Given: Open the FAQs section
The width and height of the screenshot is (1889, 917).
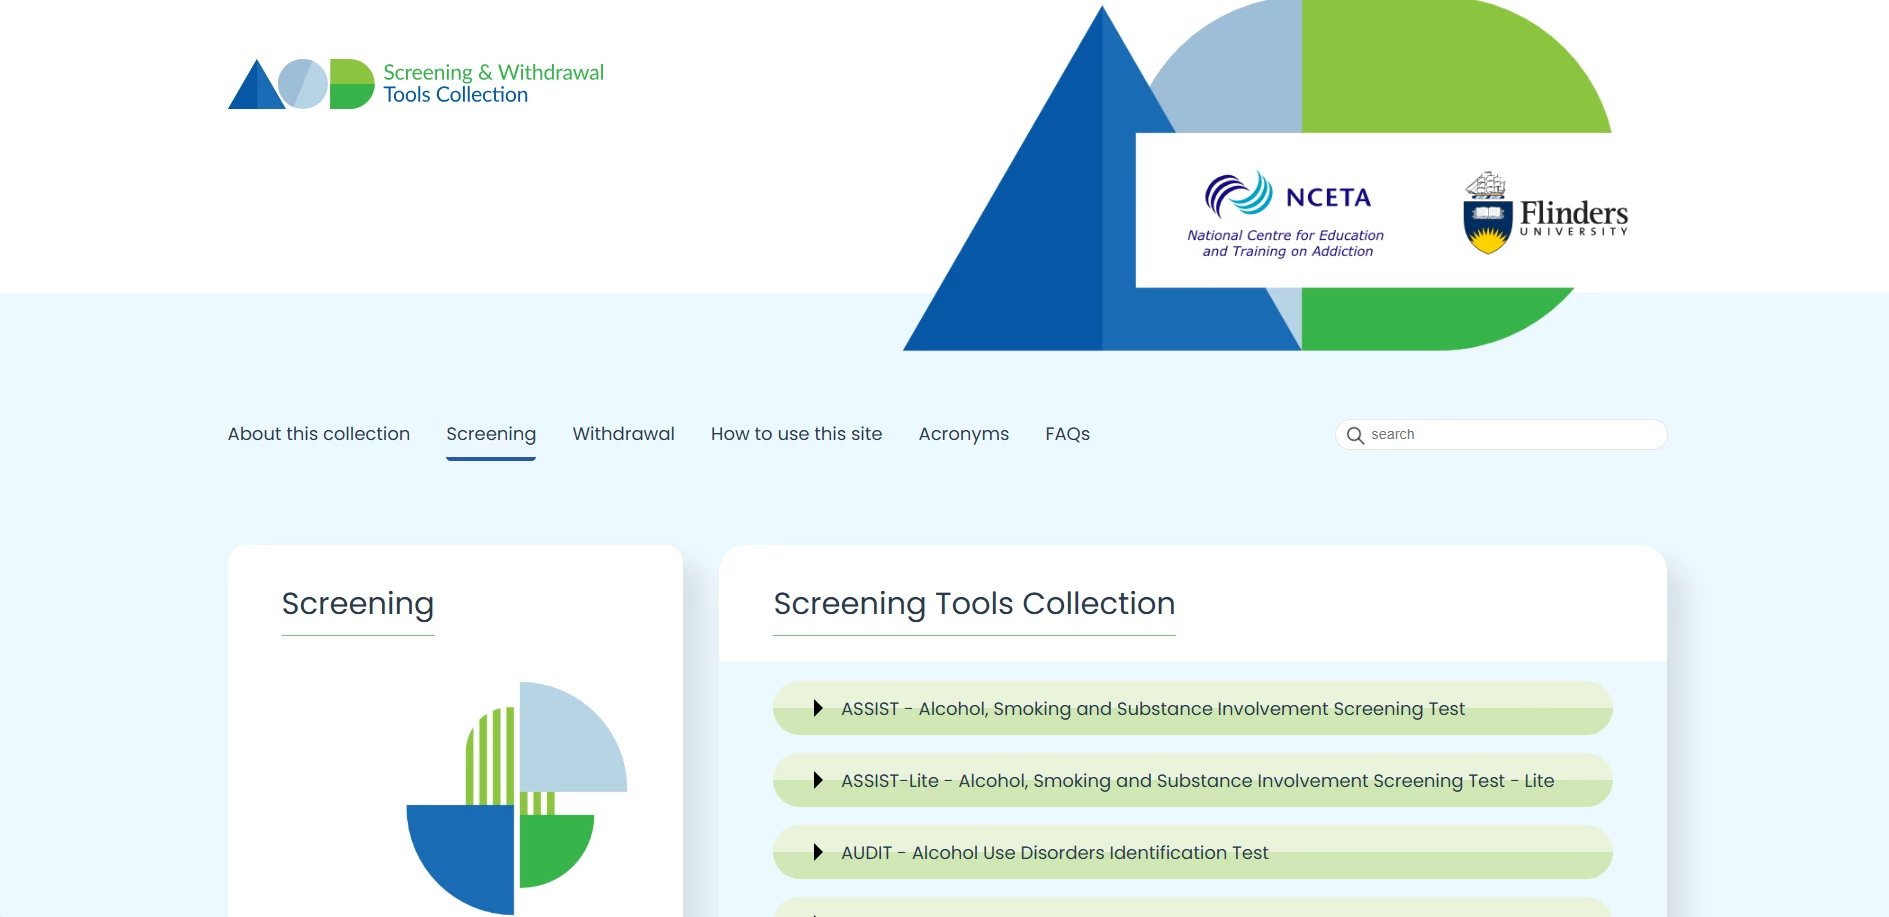Looking at the screenshot, I should click(x=1066, y=434).
